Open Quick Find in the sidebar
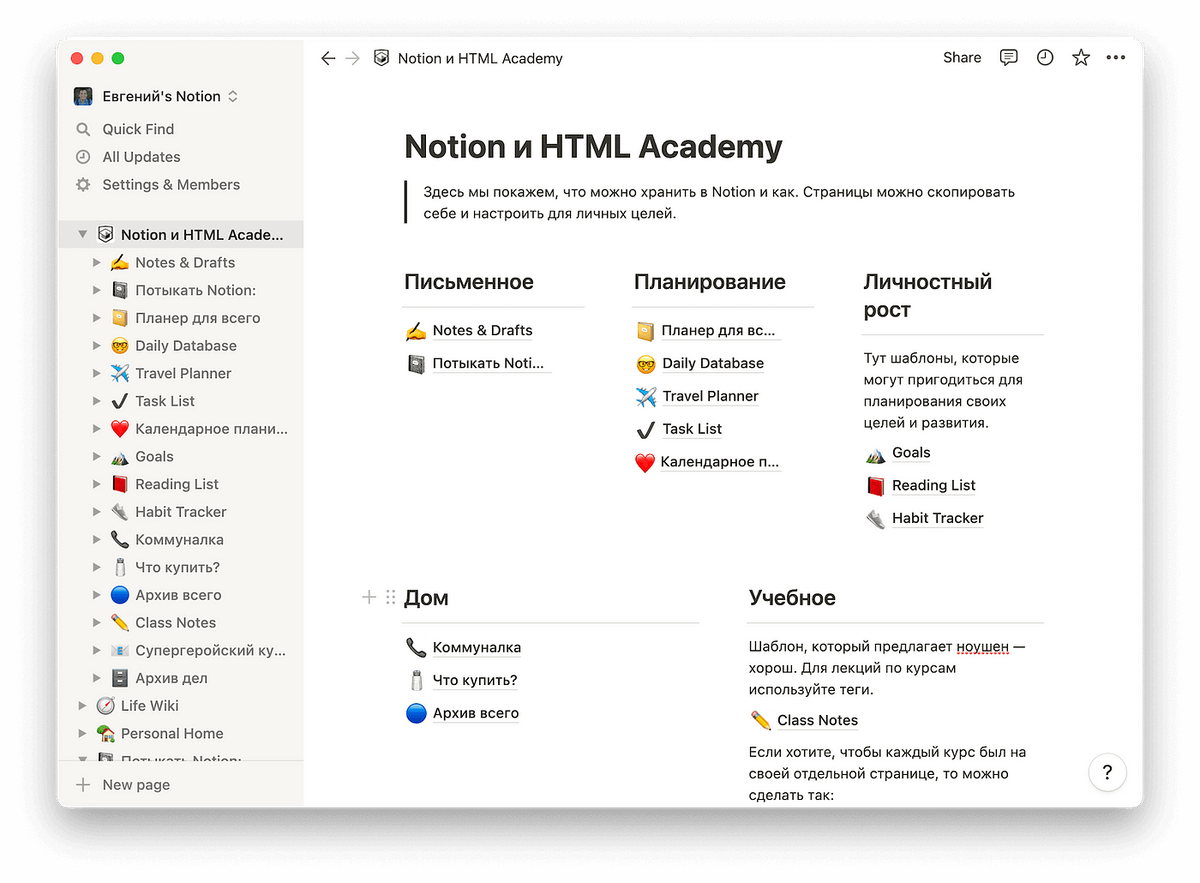1200x883 pixels. pos(138,129)
